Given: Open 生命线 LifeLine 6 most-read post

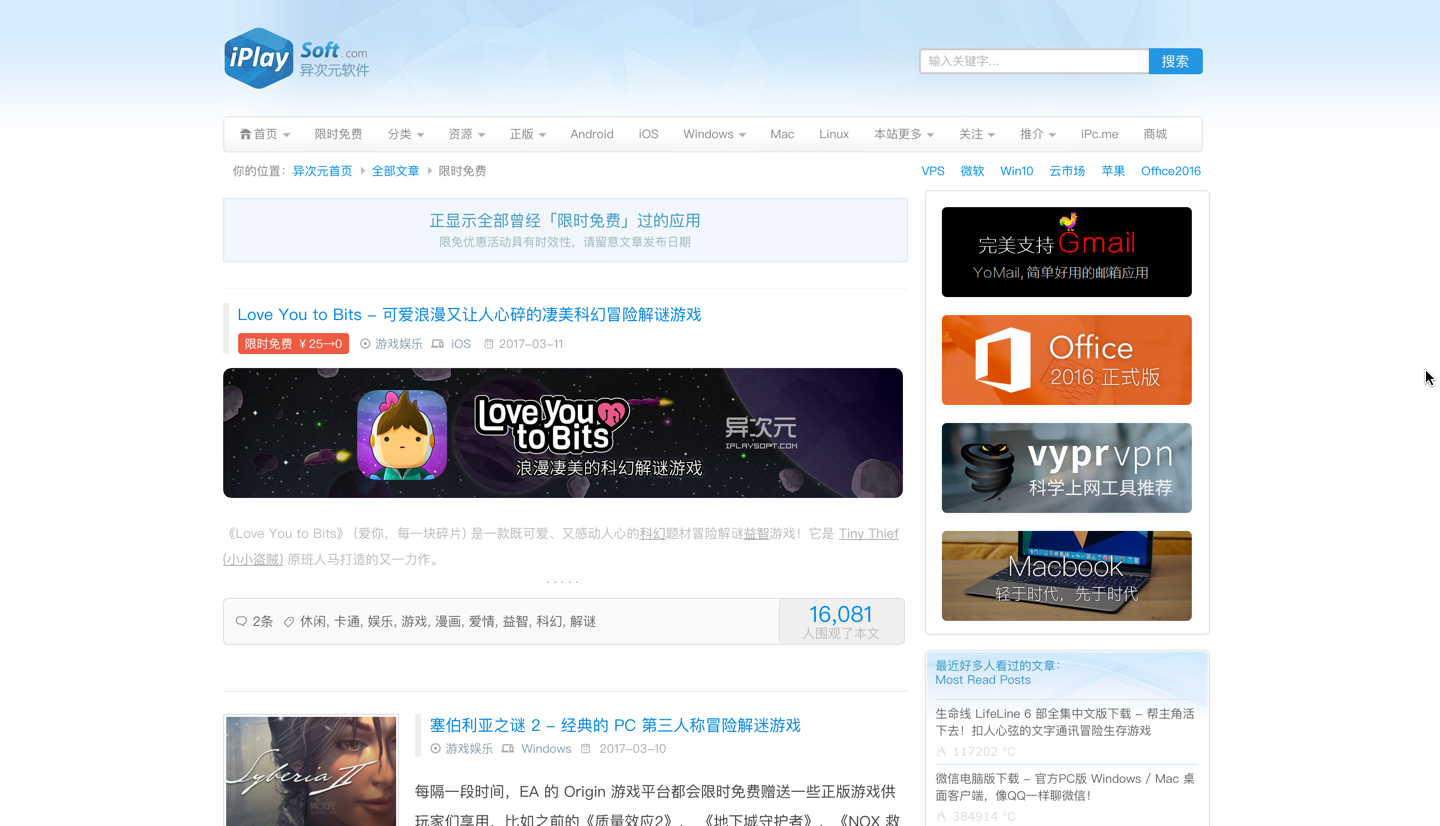Looking at the screenshot, I should 1065,722.
